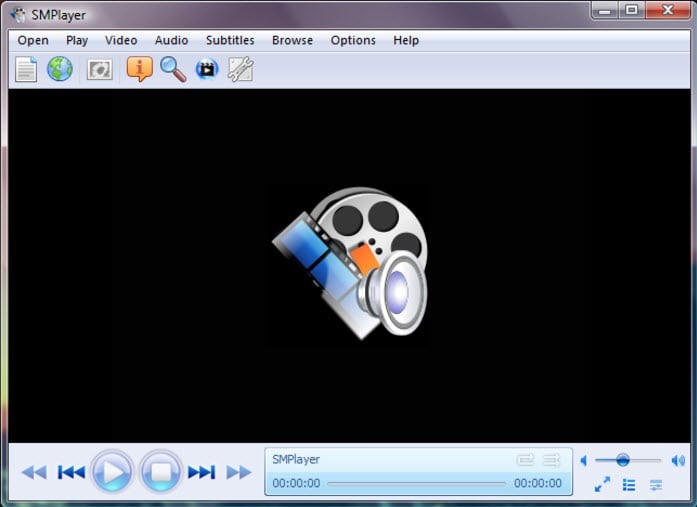Show file information via the orange info icon

[x=139, y=69]
